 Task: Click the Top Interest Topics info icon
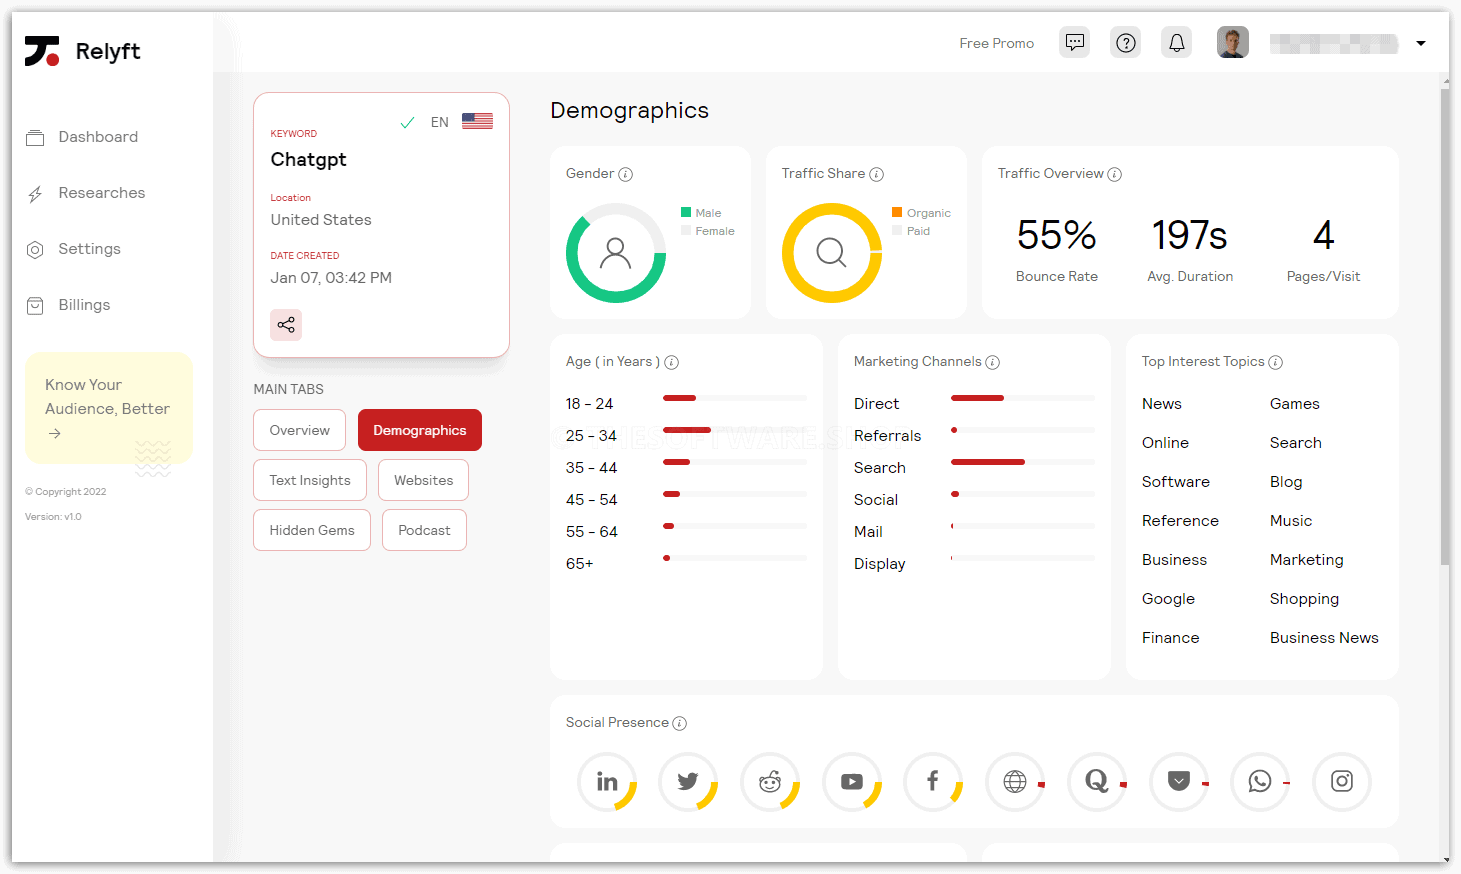(1276, 362)
